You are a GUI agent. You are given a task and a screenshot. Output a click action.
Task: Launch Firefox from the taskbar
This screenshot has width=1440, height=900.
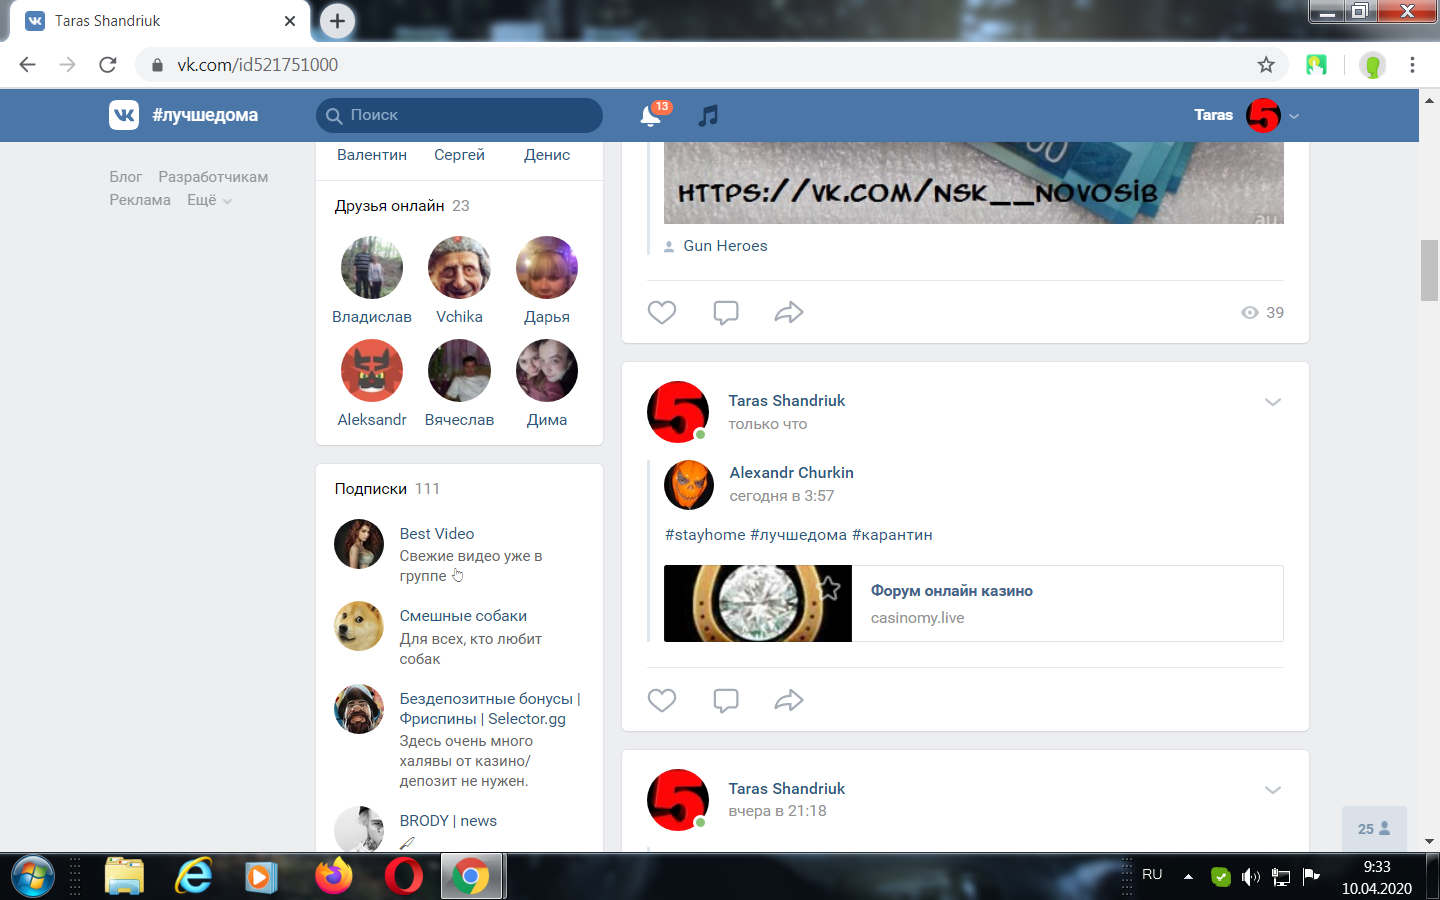click(x=333, y=877)
